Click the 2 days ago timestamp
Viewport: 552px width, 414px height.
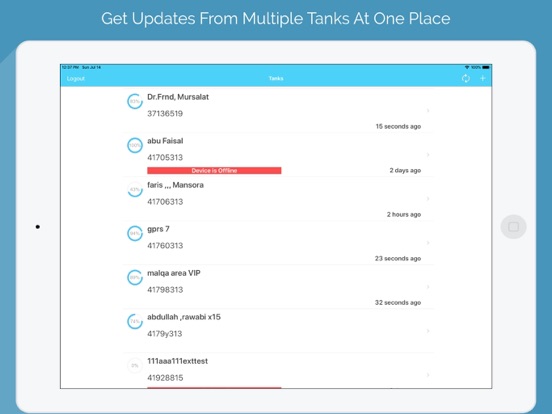(x=405, y=170)
